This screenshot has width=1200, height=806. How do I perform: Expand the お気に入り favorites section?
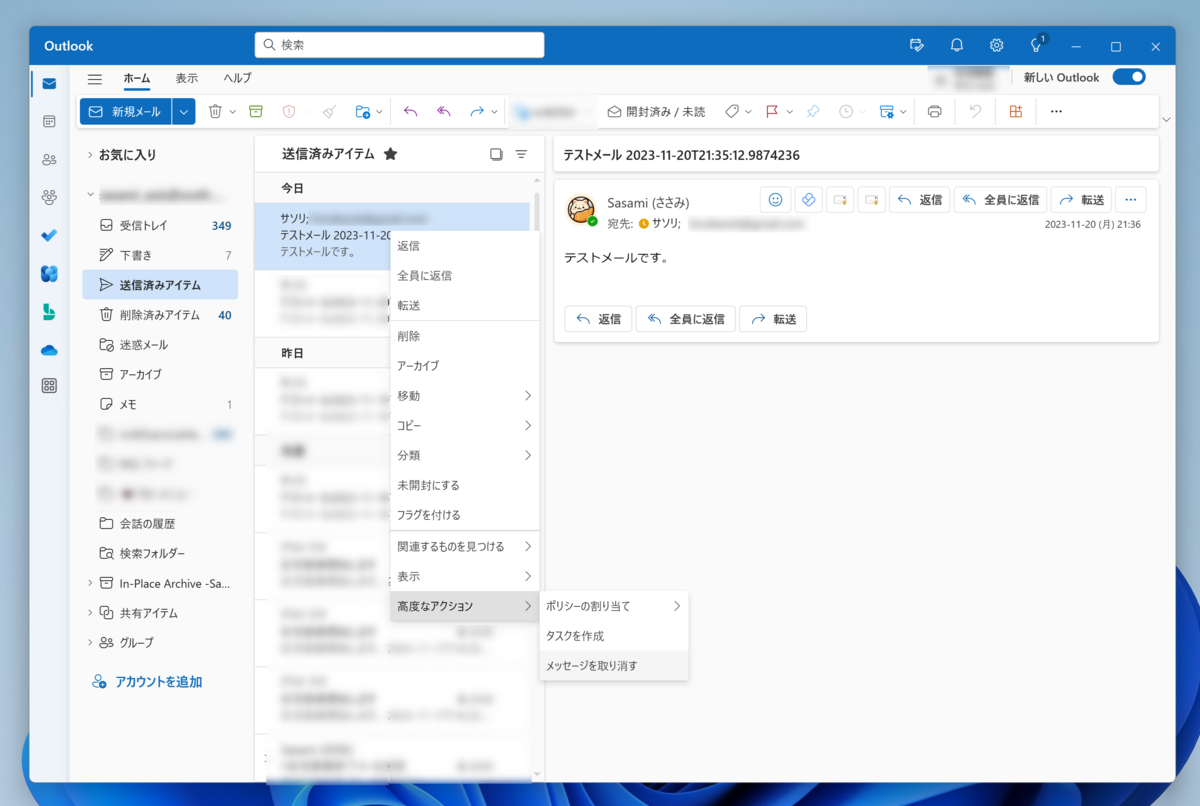pos(90,155)
